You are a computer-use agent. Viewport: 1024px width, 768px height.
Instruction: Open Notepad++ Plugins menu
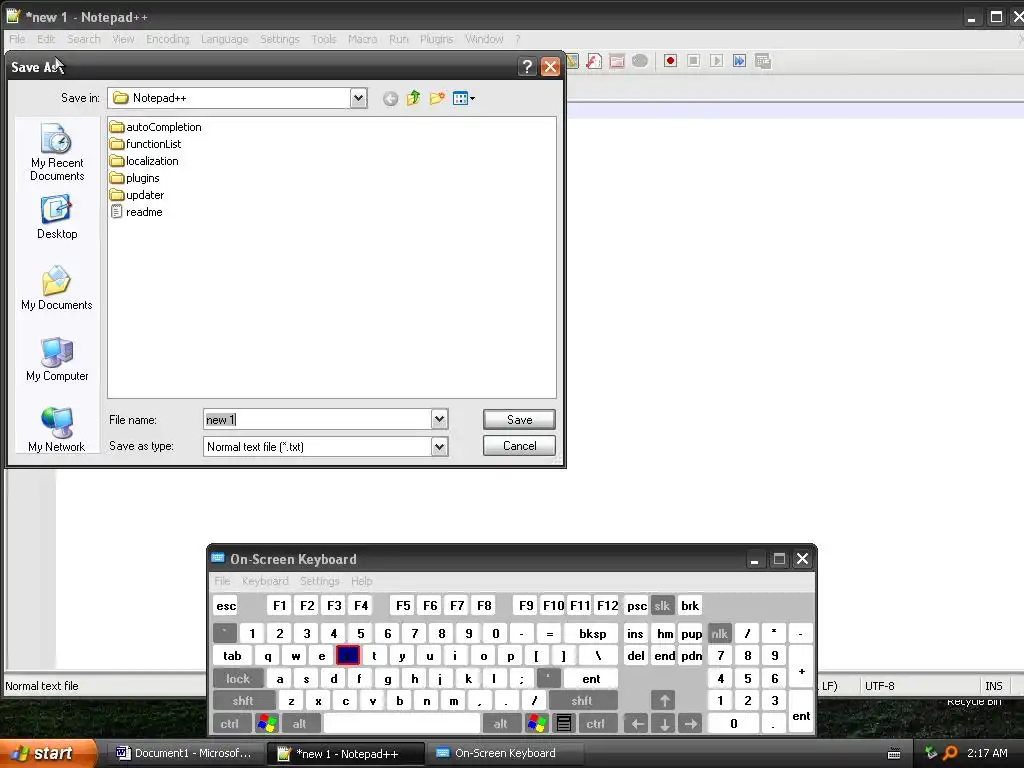pos(436,39)
